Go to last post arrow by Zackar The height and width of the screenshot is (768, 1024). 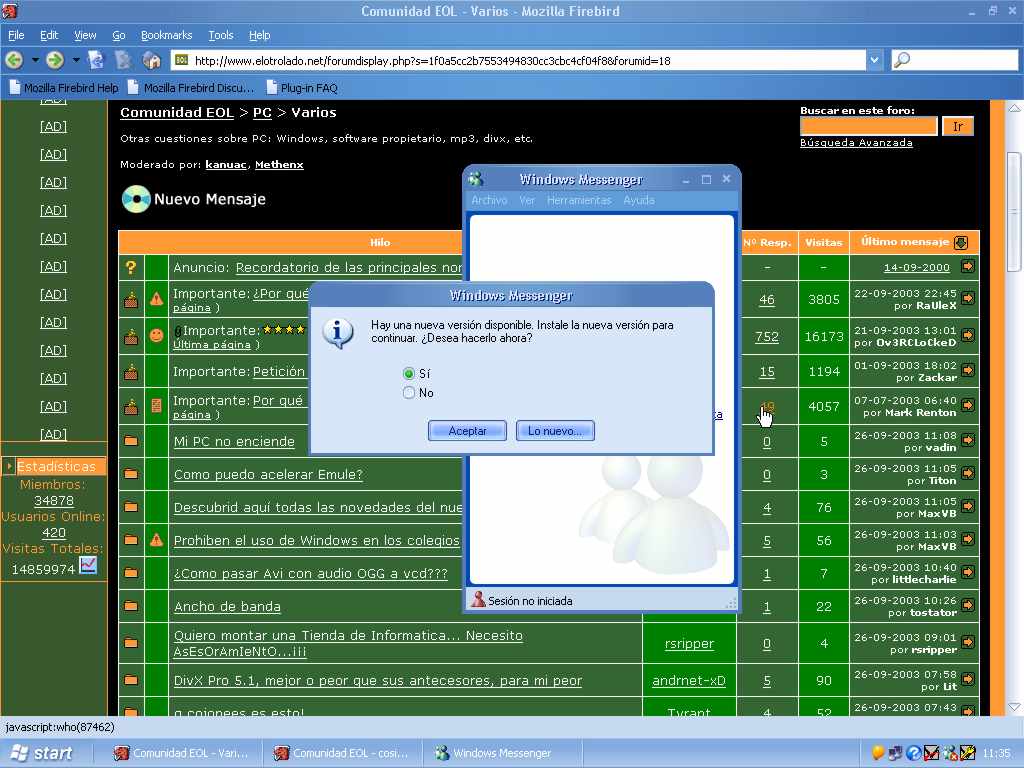pyautogui.click(x=968, y=370)
